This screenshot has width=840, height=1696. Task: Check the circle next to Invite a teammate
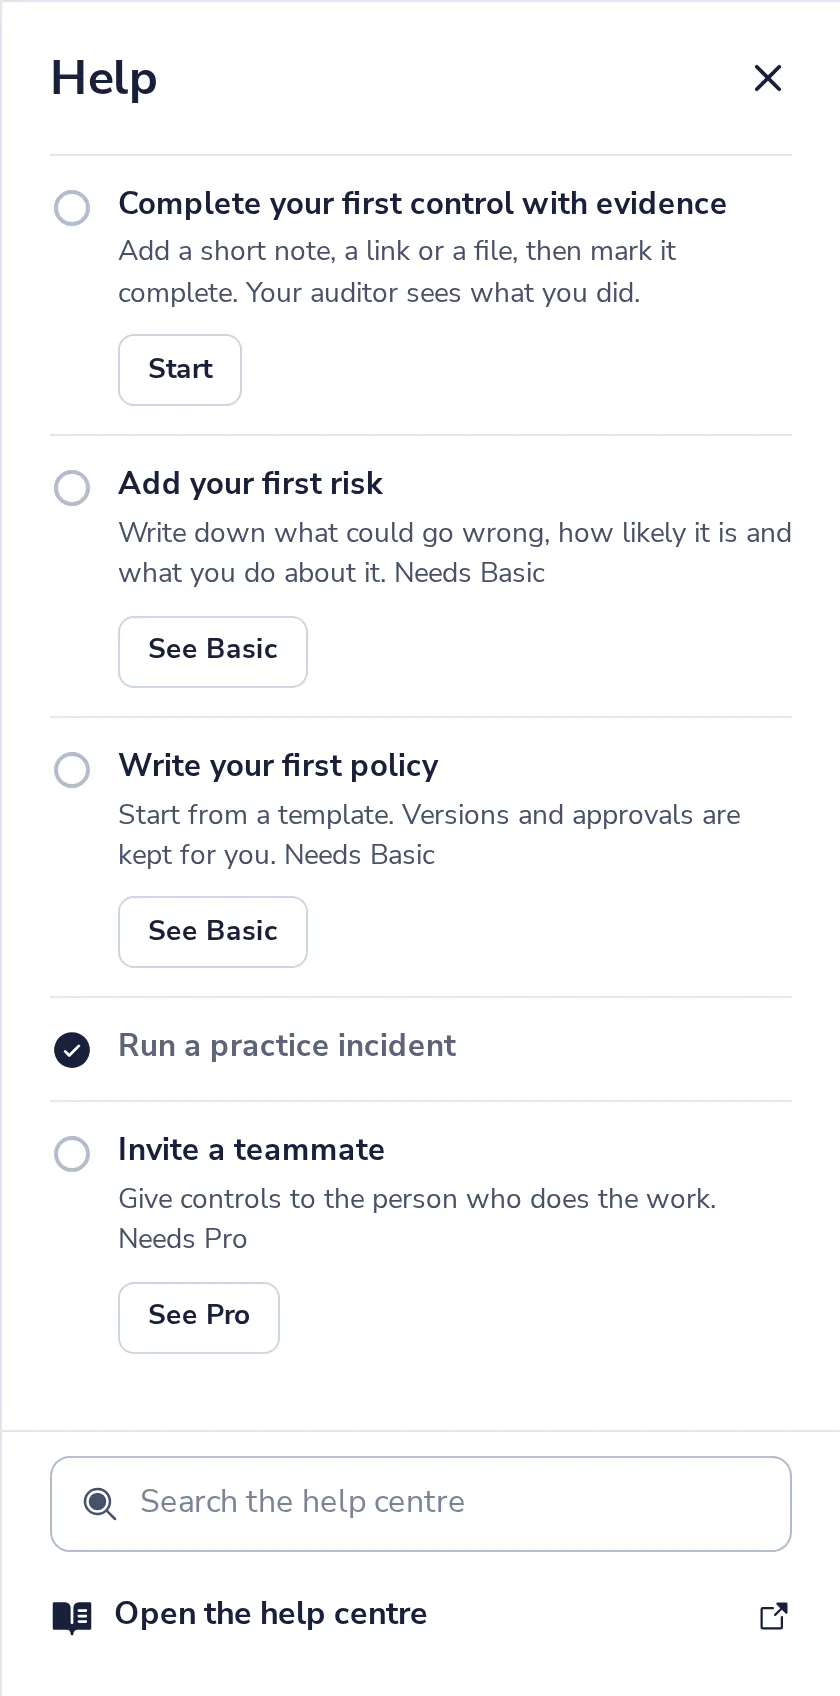72,1154
